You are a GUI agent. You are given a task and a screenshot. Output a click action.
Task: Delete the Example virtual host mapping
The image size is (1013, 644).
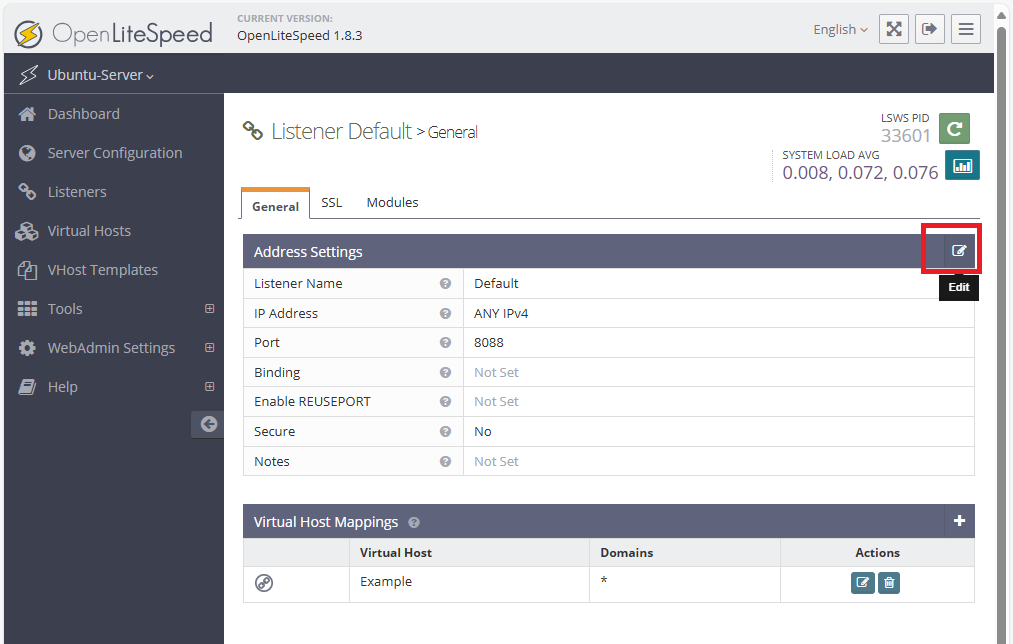[889, 583]
